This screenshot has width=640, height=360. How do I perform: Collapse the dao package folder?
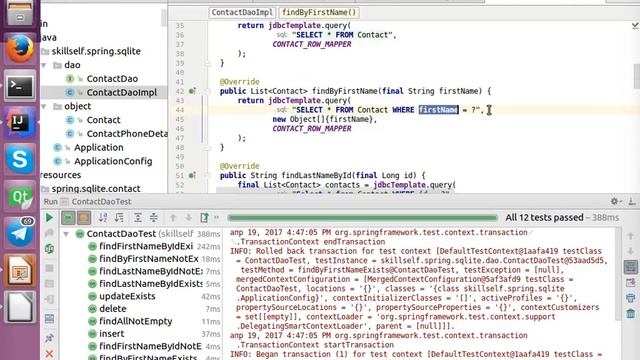point(44,65)
